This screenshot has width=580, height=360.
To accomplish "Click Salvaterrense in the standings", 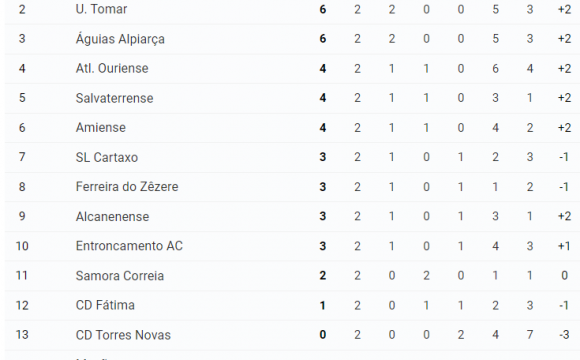I will tap(114, 98).
